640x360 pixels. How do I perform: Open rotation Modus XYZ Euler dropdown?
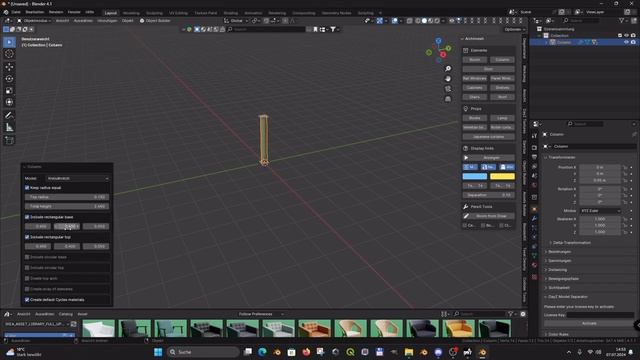click(600, 211)
